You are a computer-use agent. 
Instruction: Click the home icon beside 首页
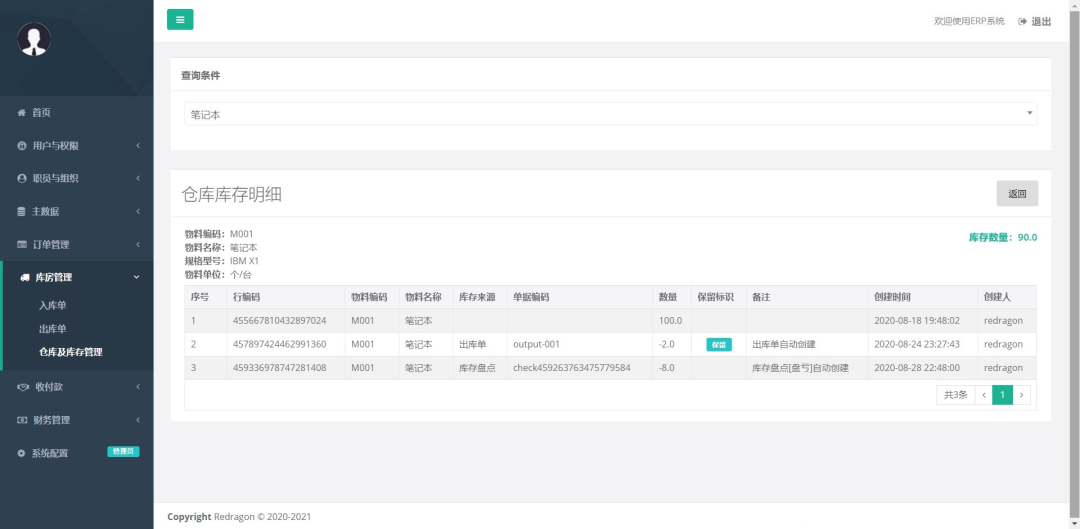point(22,113)
